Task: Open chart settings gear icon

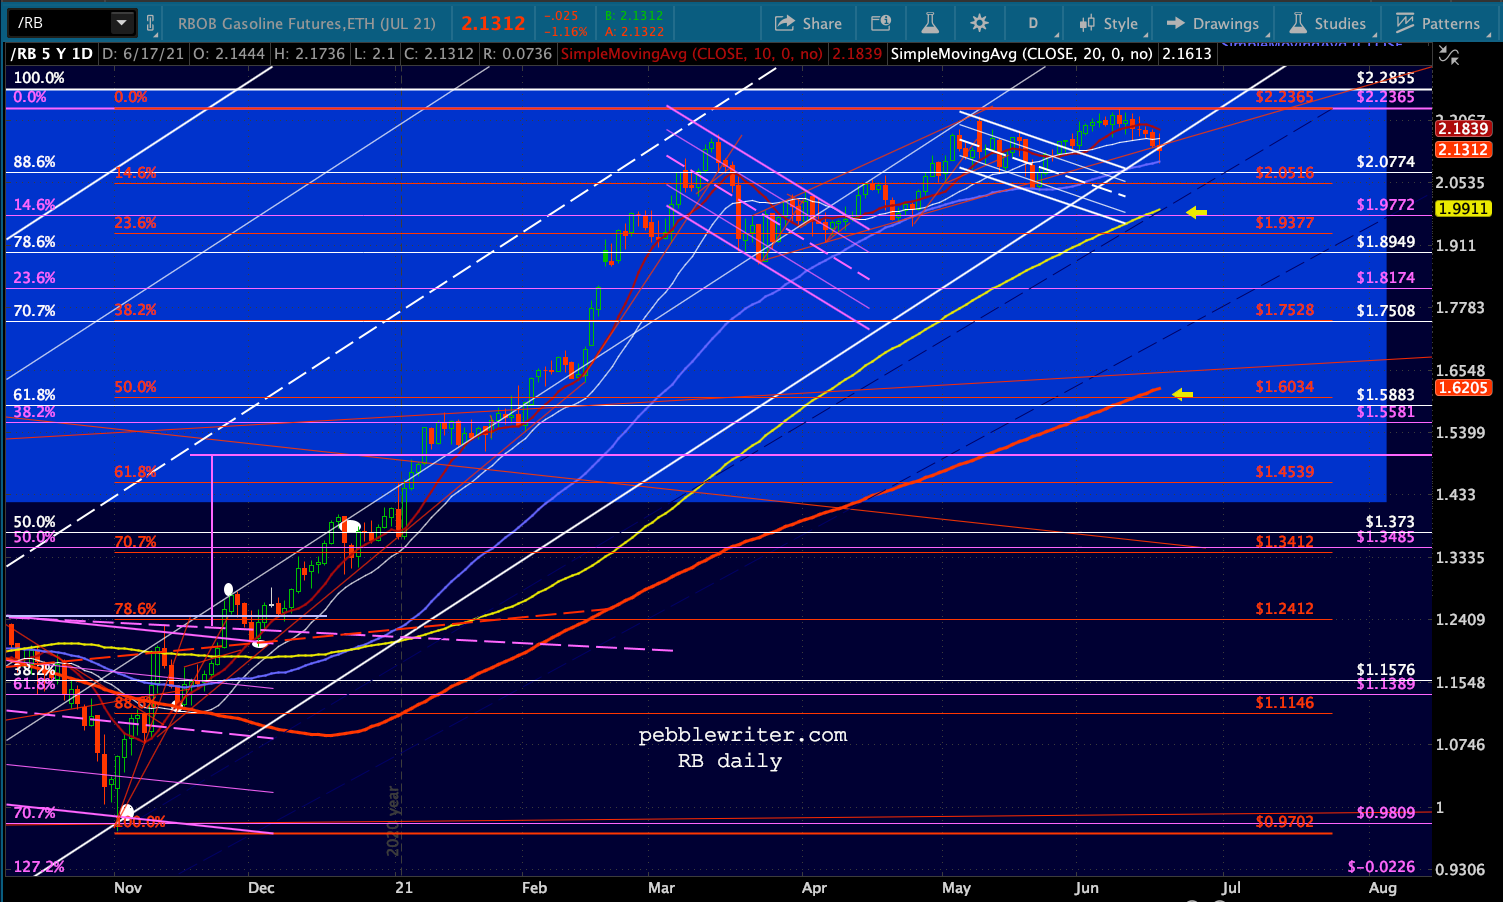Action: 979,23
